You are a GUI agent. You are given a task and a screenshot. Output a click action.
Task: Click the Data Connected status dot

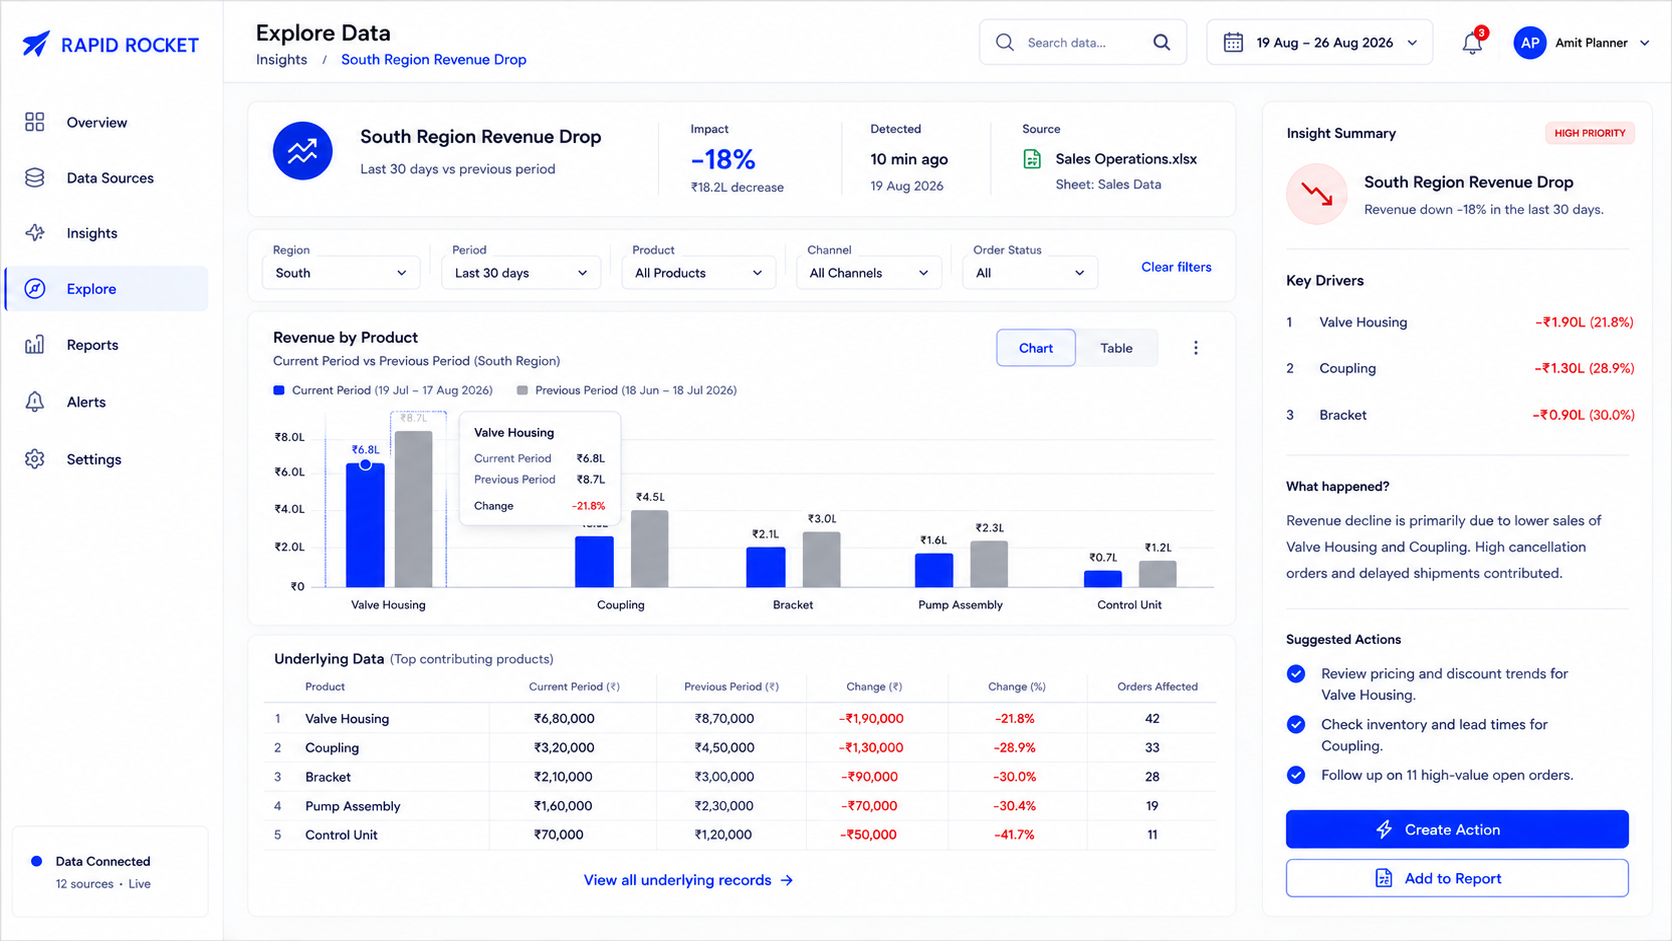click(37, 861)
